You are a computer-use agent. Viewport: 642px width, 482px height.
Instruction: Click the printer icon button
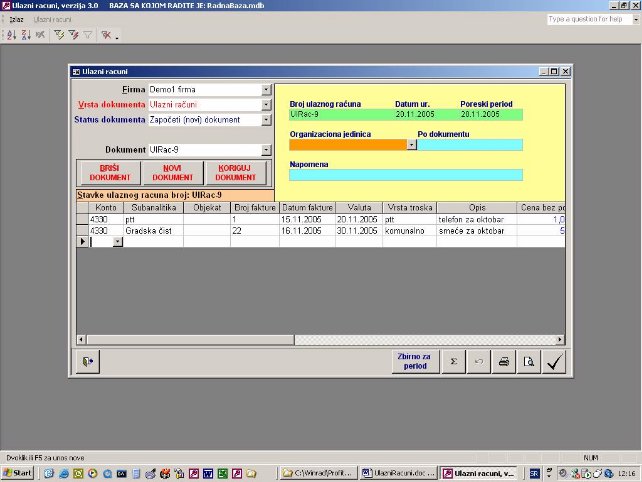505,362
